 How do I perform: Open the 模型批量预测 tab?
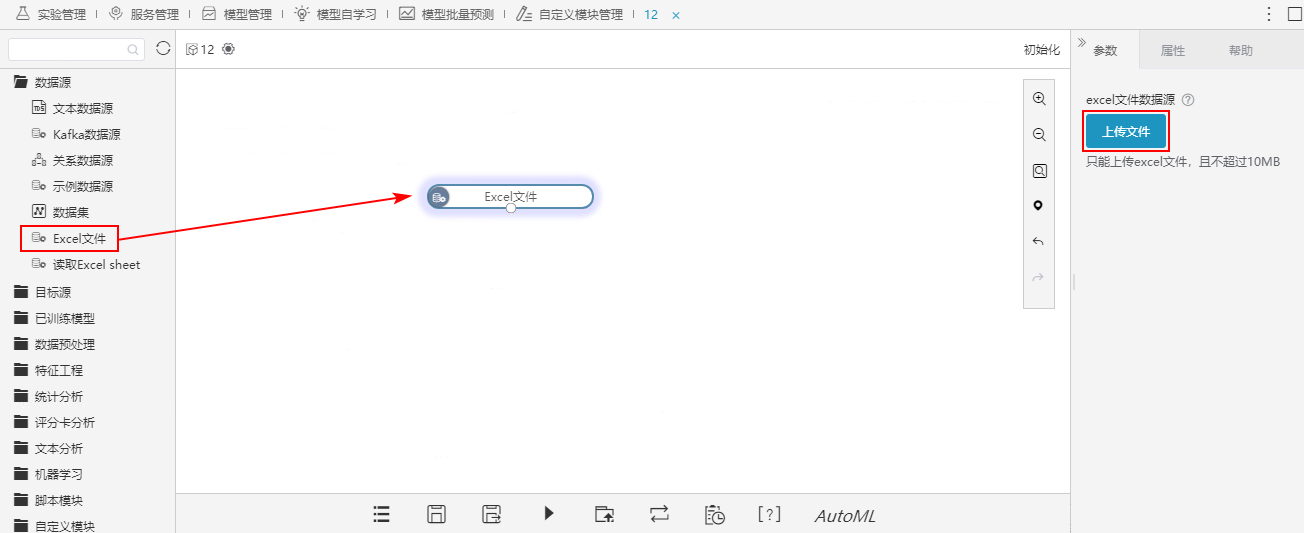coord(447,14)
